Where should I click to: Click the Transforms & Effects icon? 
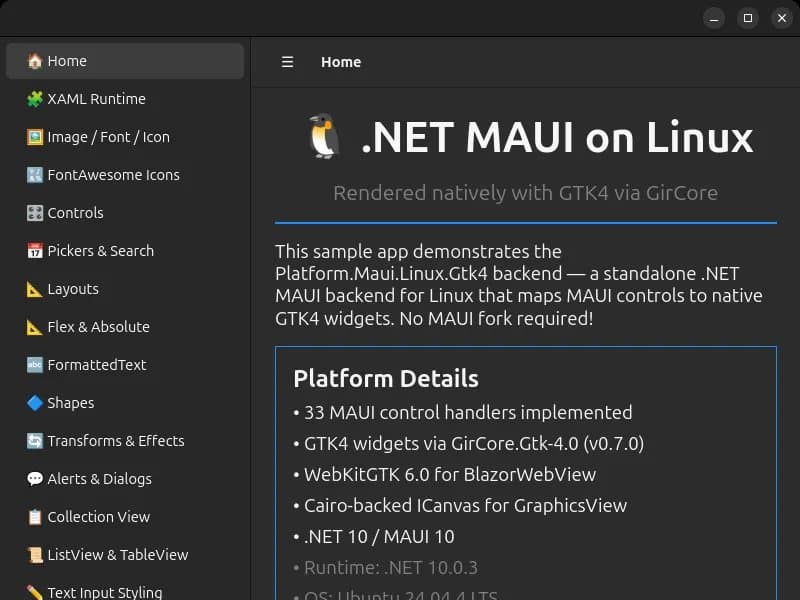pos(32,441)
